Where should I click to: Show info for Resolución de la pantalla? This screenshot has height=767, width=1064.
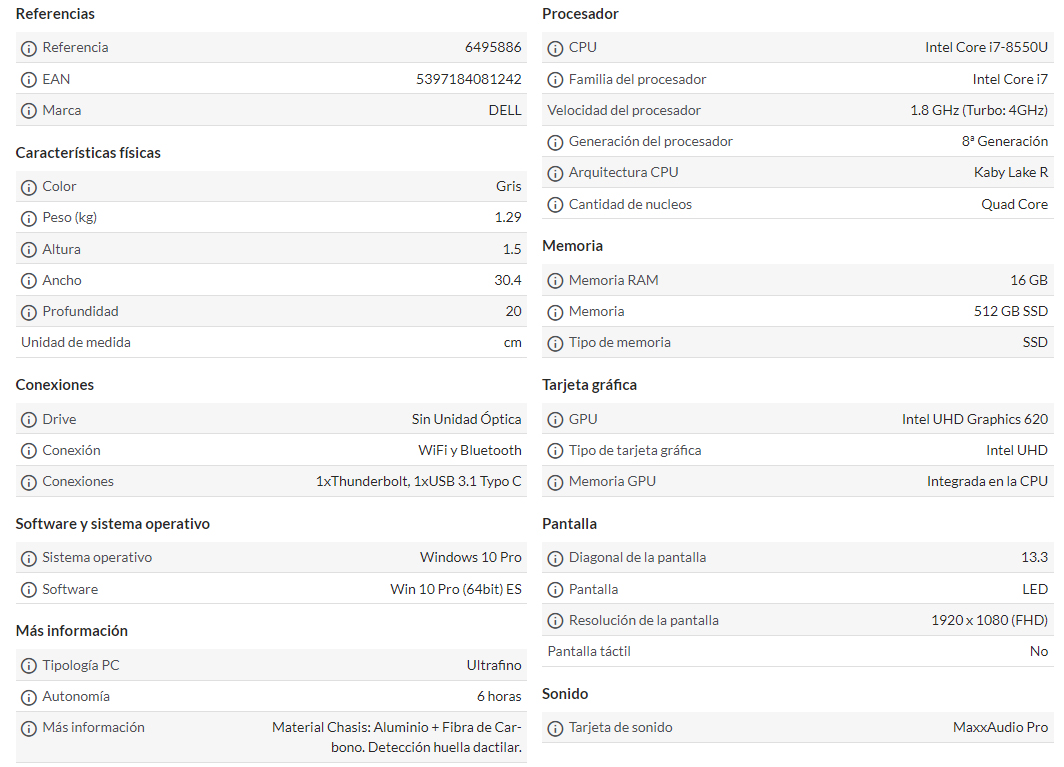(x=555, y=621)
